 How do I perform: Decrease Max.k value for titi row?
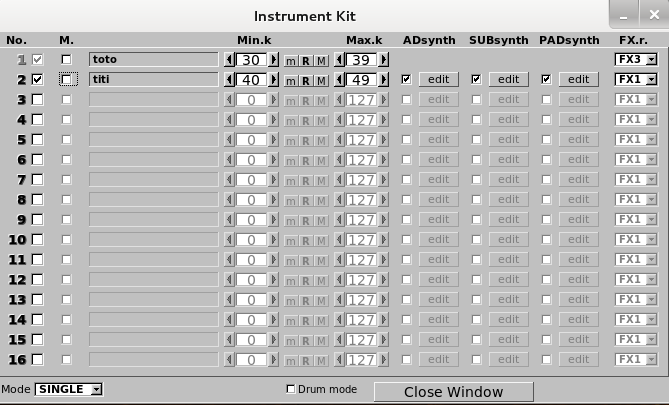click(339, 79)
